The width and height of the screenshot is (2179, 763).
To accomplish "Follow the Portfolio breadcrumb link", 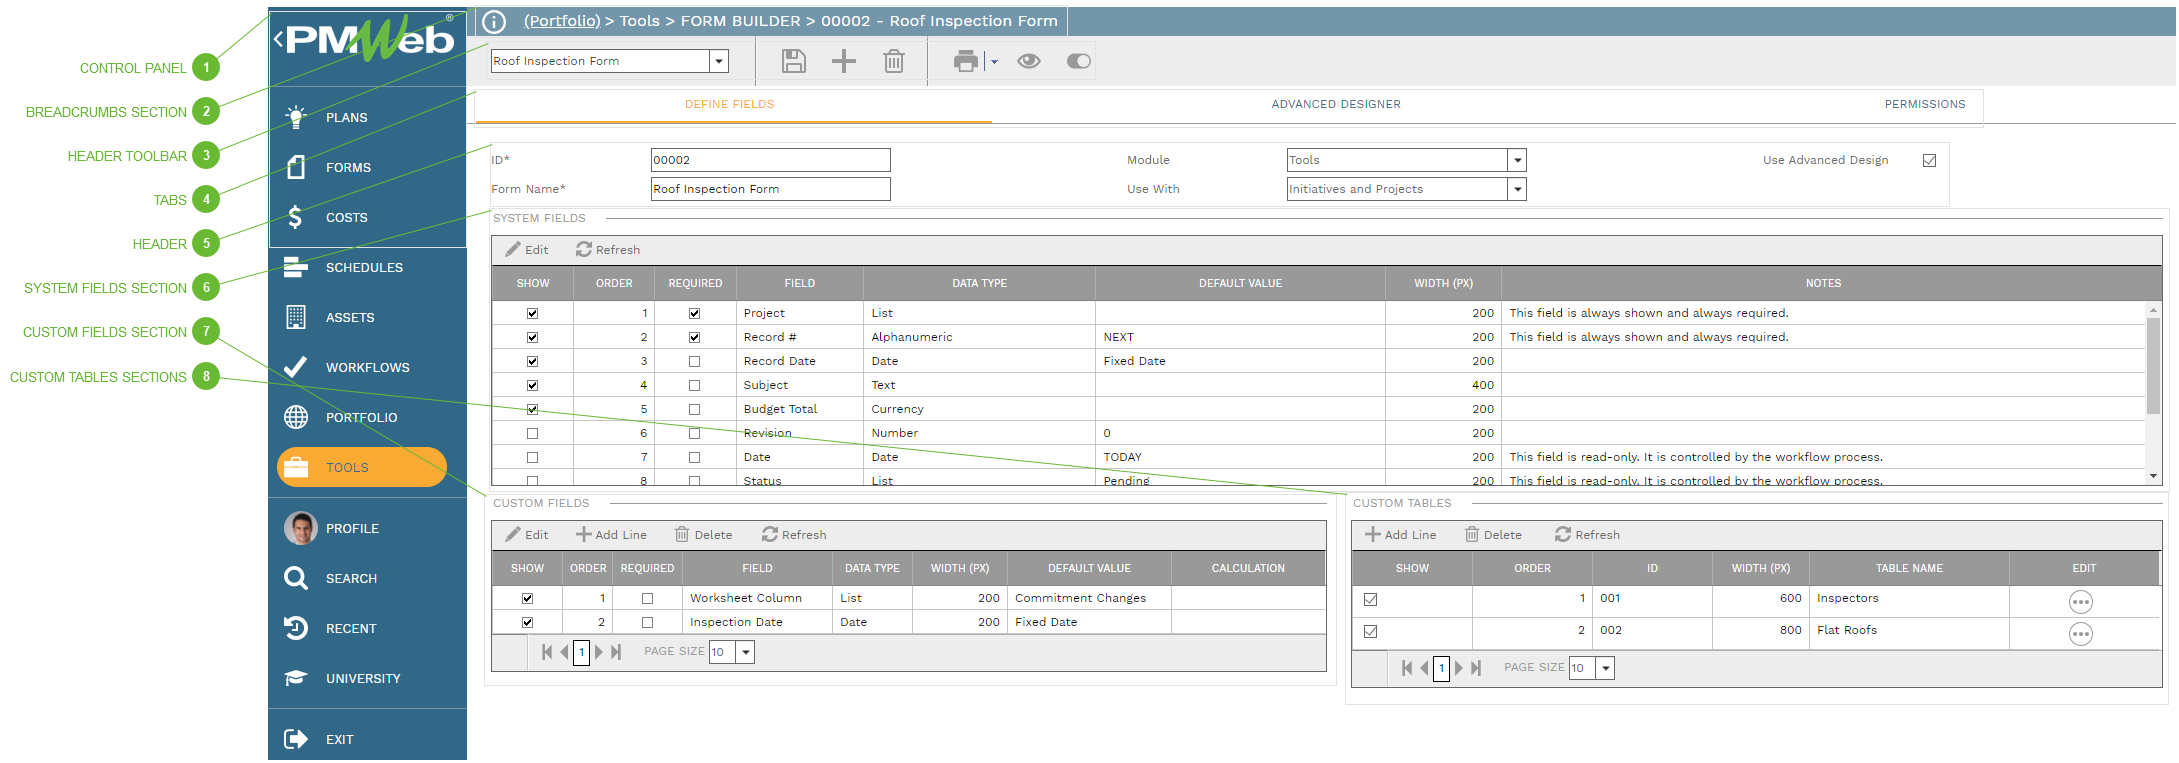I will click(562, 21).
